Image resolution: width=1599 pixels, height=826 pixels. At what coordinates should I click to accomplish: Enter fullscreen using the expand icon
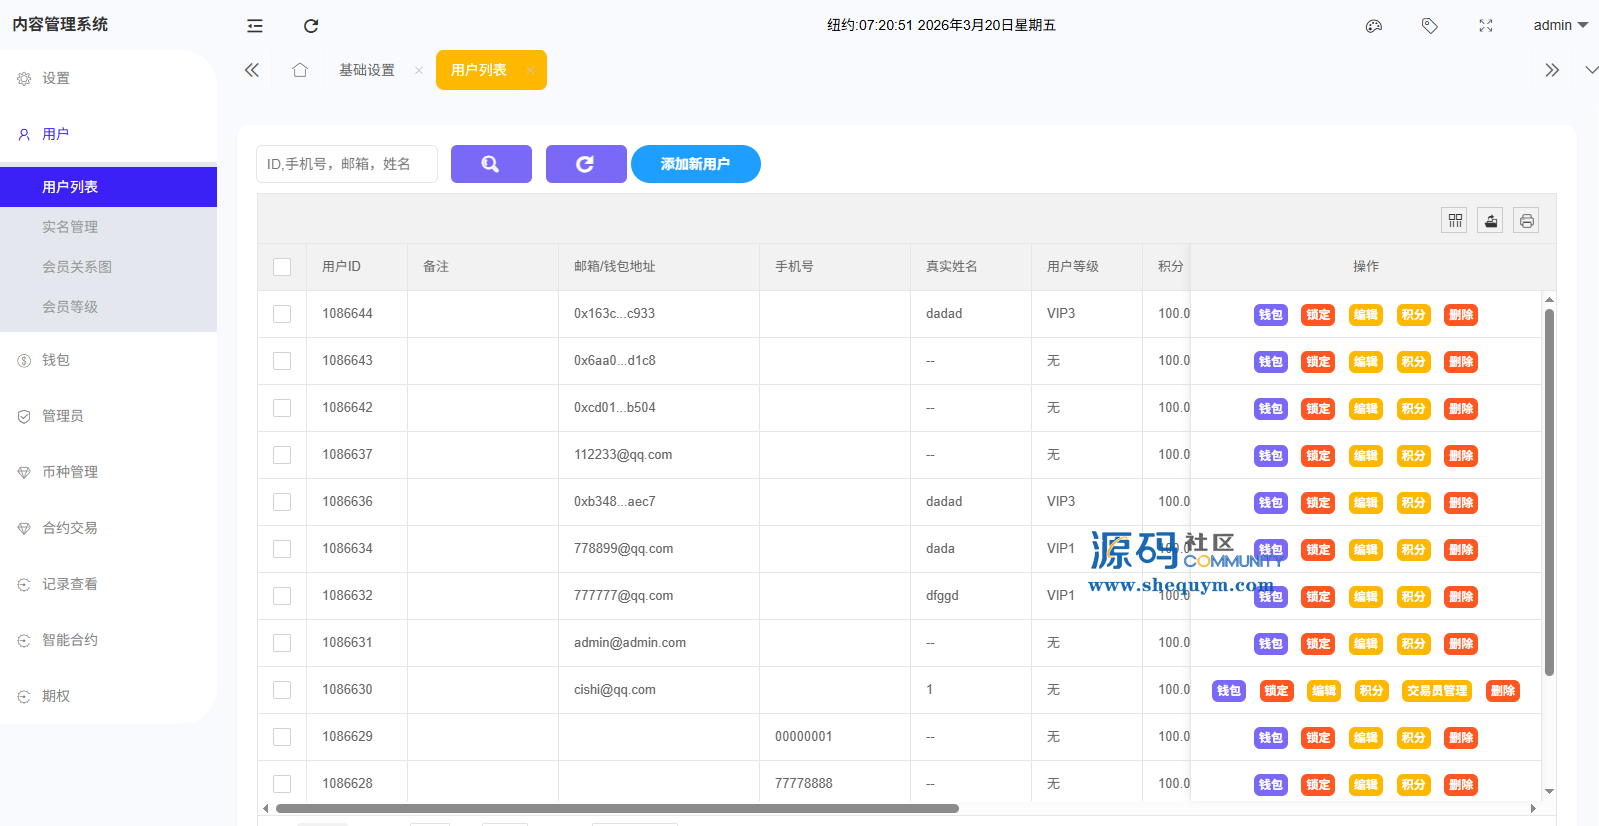(1486, 26)
